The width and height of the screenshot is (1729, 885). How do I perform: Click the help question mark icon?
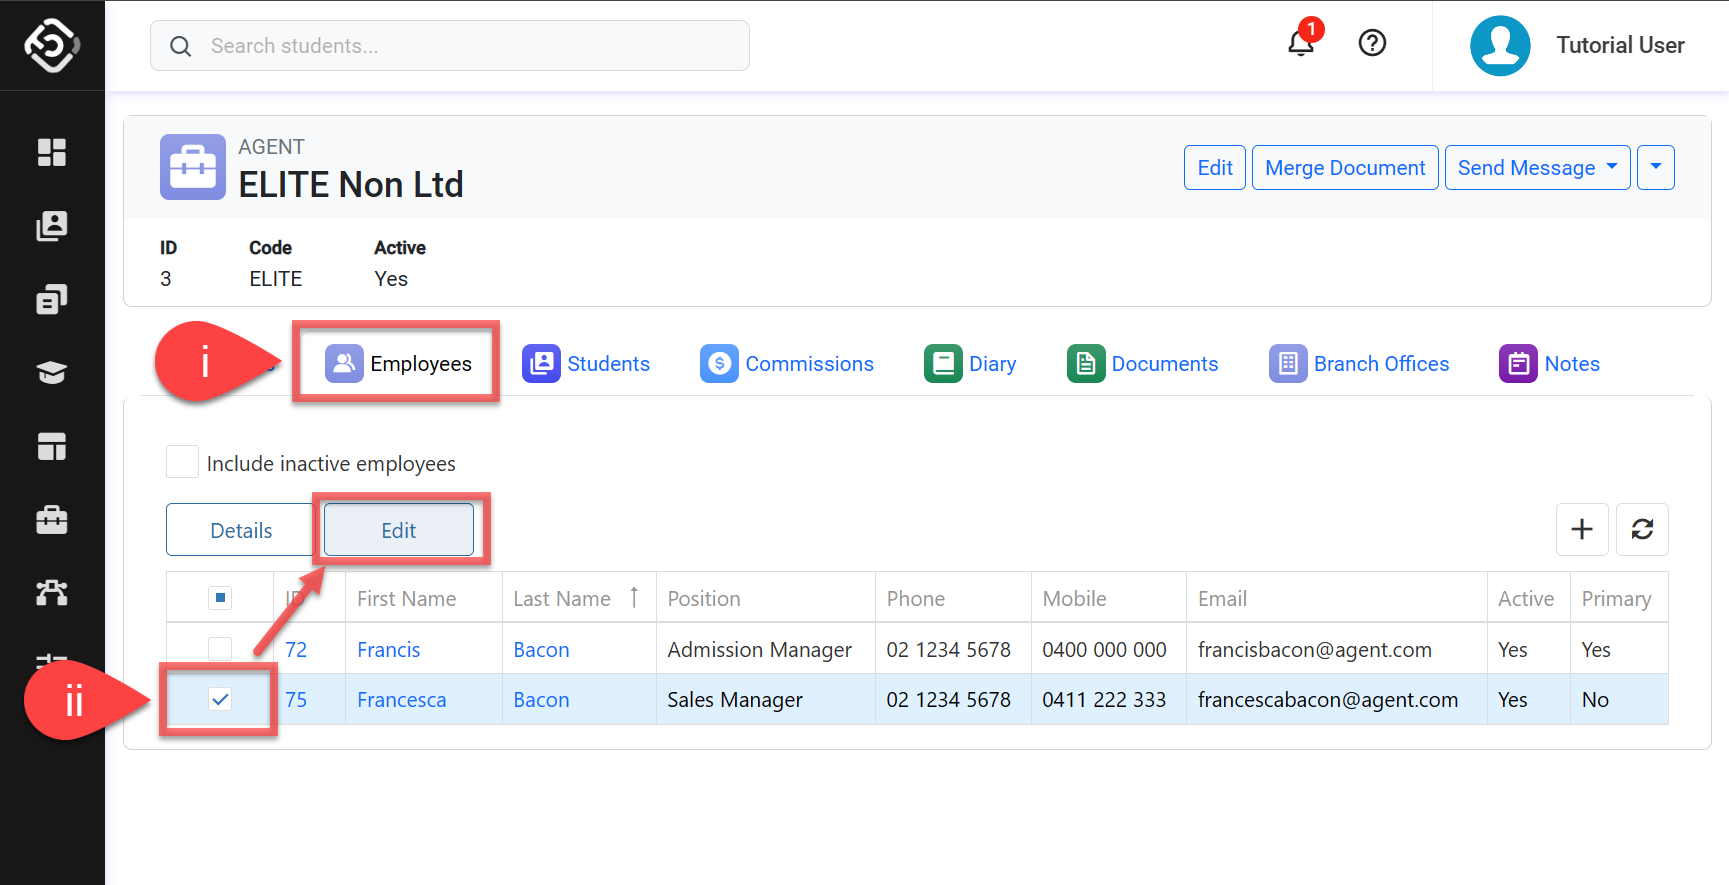pyautogui.click(x=1372, y=43)
